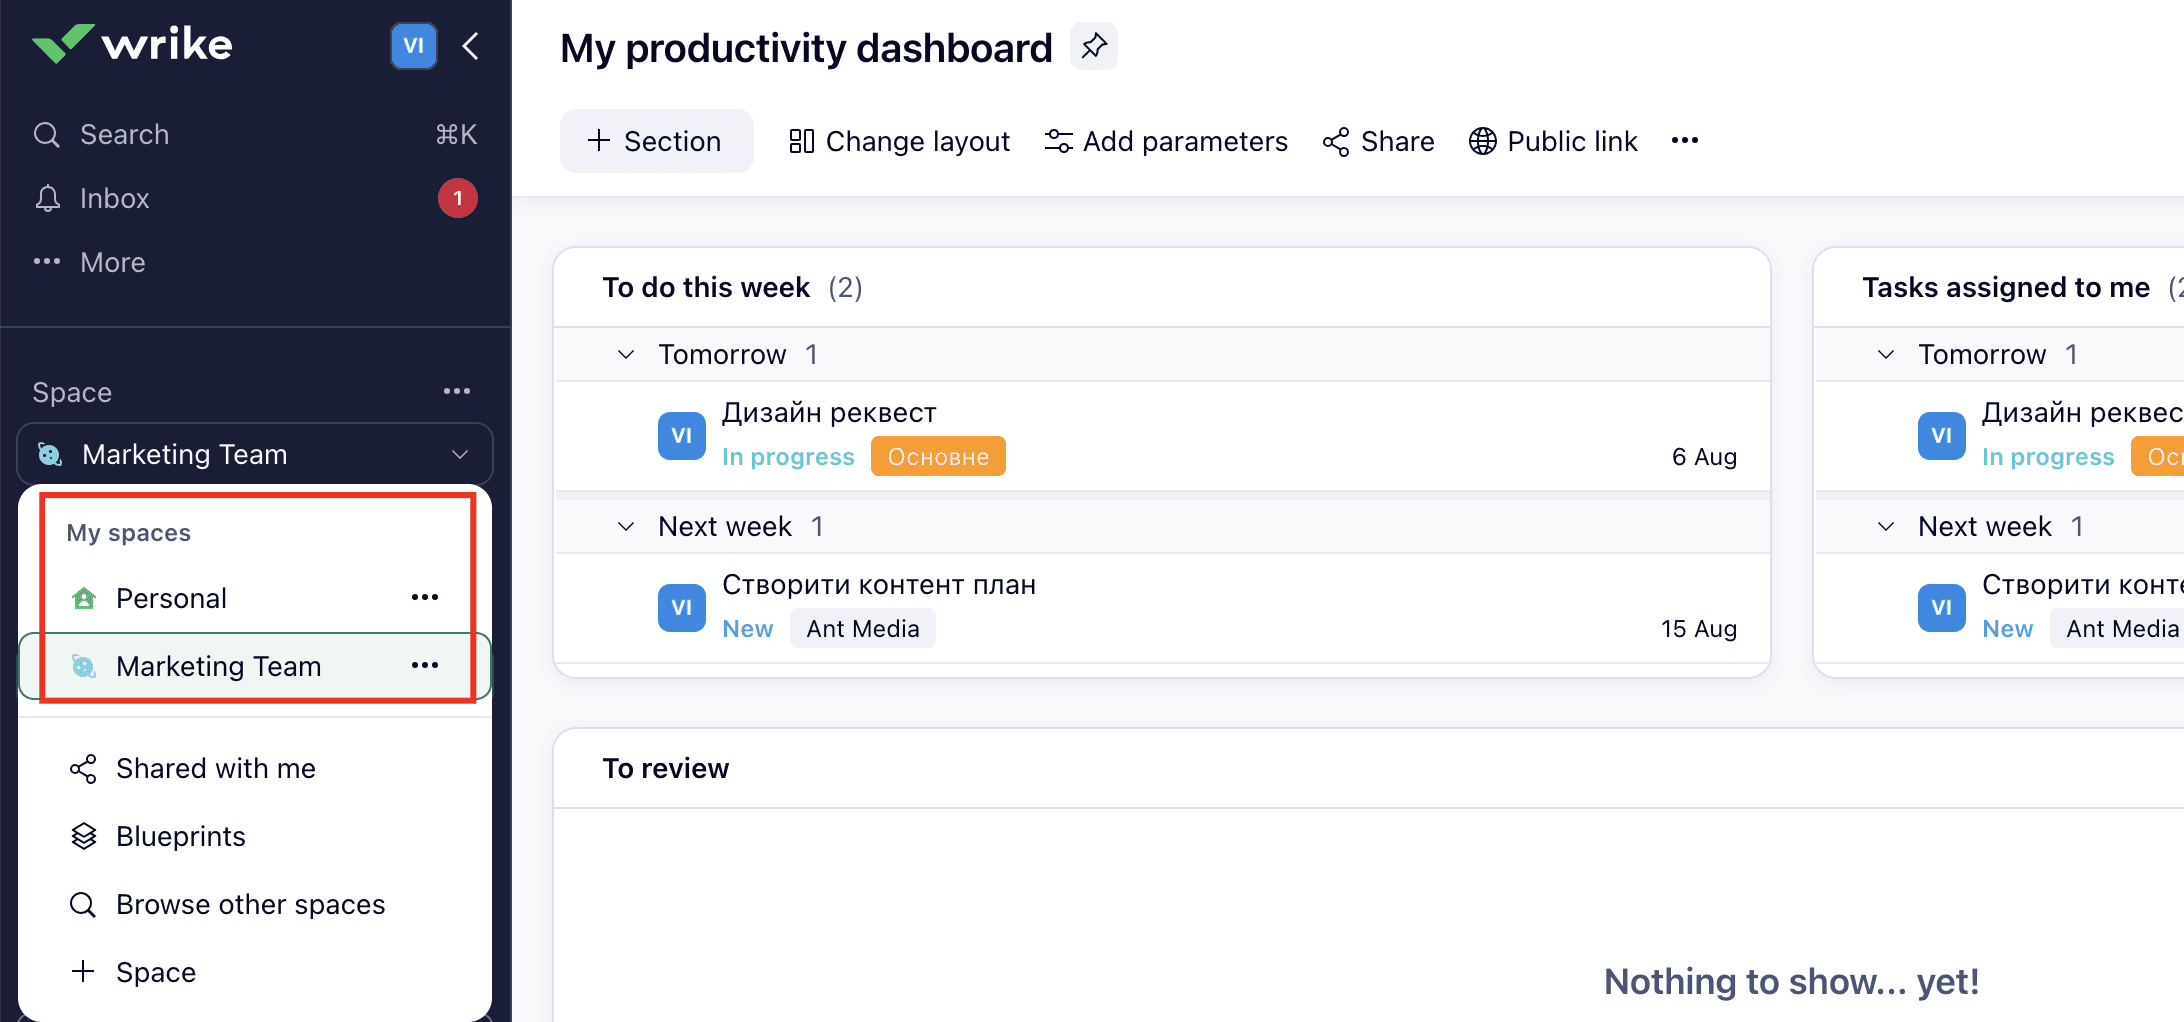Click Ant Media tag in Tasks assigned to me
The width and height of the screenshot is (2184, 1022).
(x=2118, y=629)
